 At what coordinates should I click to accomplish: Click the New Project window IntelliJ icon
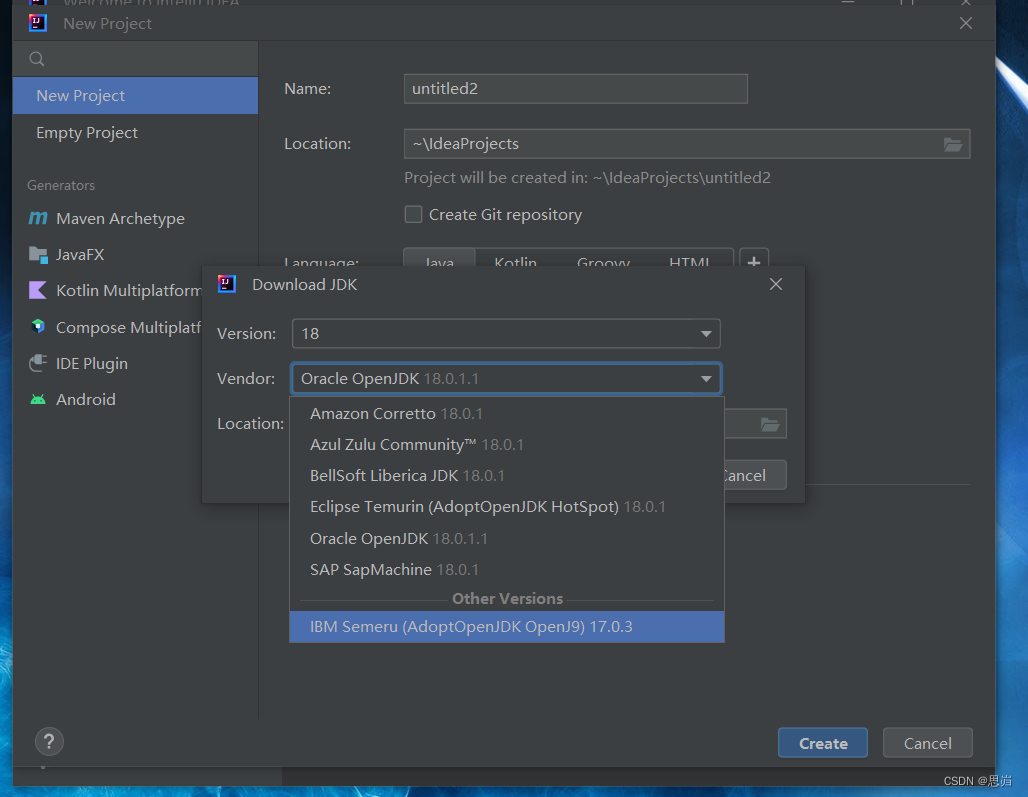pos(38,23)
